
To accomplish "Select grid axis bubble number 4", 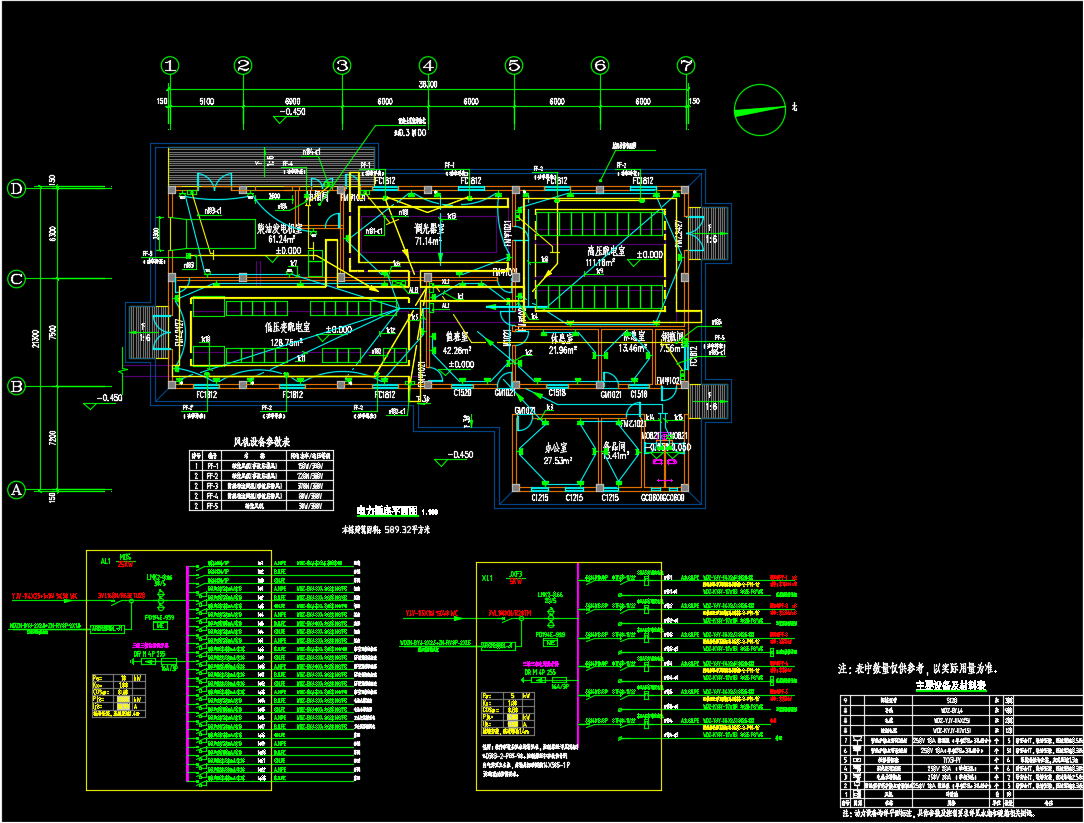I will 428,66.
